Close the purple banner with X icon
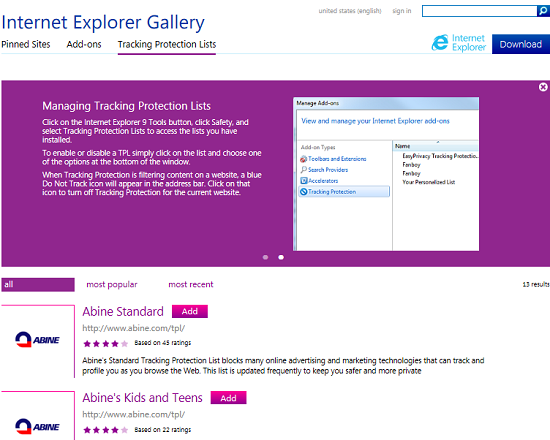550x440 pixels. point(543,87)
